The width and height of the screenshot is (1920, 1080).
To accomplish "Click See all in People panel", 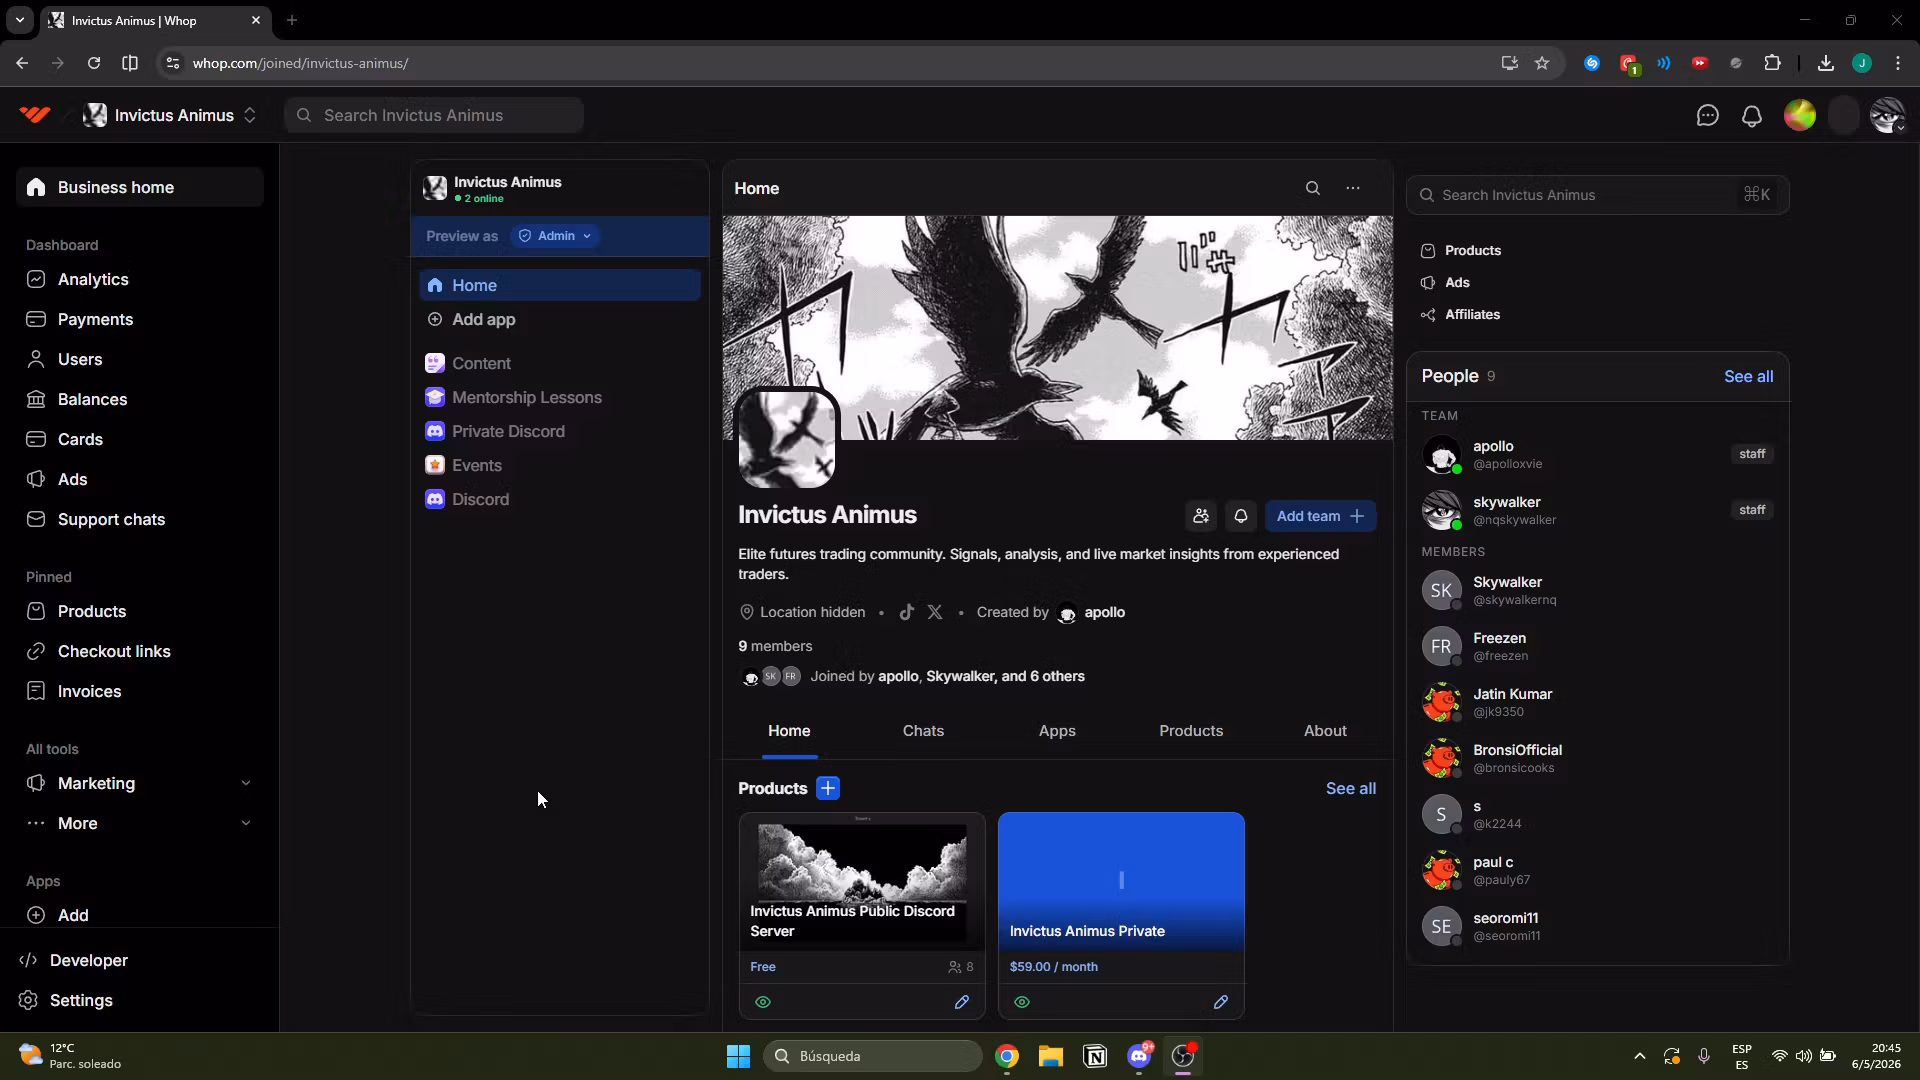I will point(1748,376).
